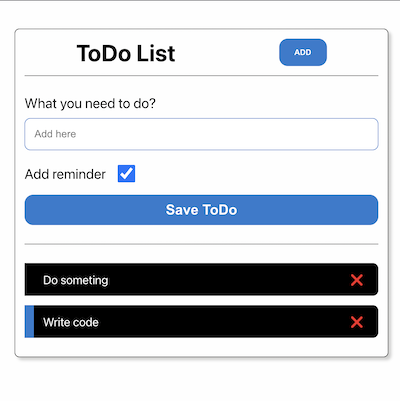Select the Write code todo item
This screenshot has height=401, width=400.
click(201, 322)
